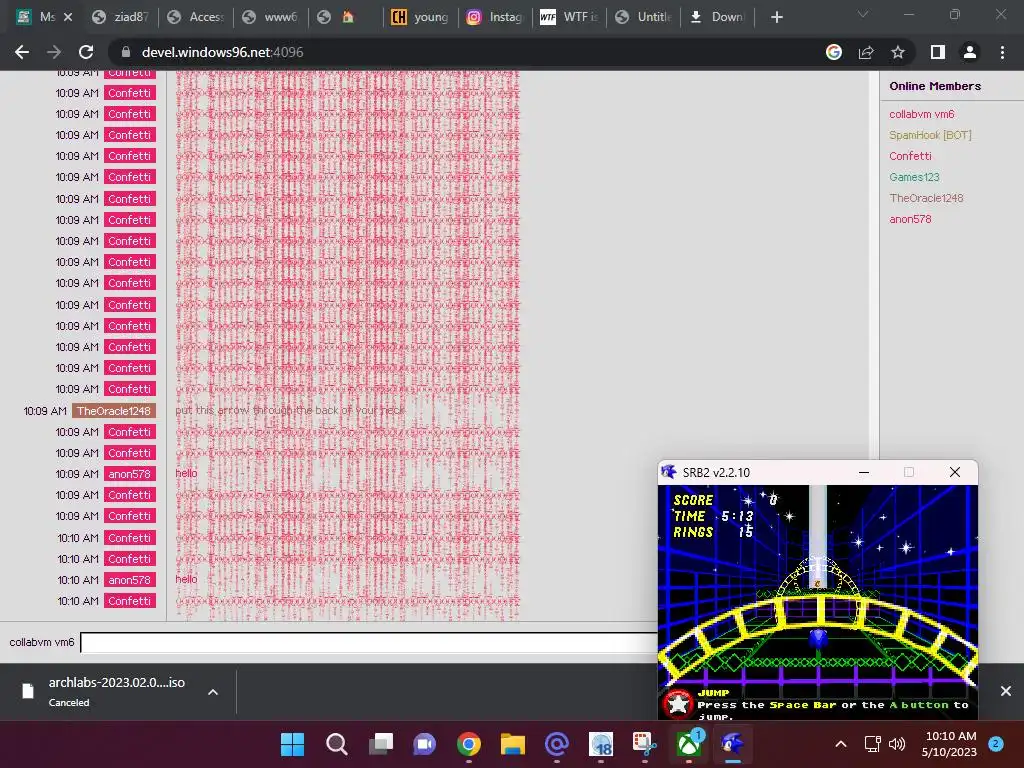Click the TheOracle1248 name badge in chat
The width and height of the screenshot is (1024, 768).
click(114, 411)
